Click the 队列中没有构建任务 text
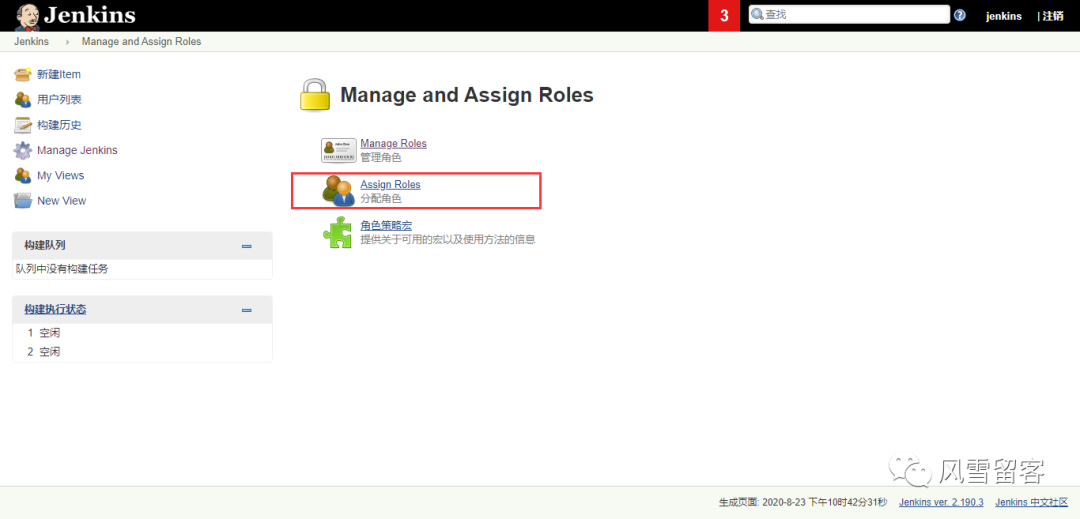The height and width of the screenshot is (519, 1080). click(x=62, y=269)
